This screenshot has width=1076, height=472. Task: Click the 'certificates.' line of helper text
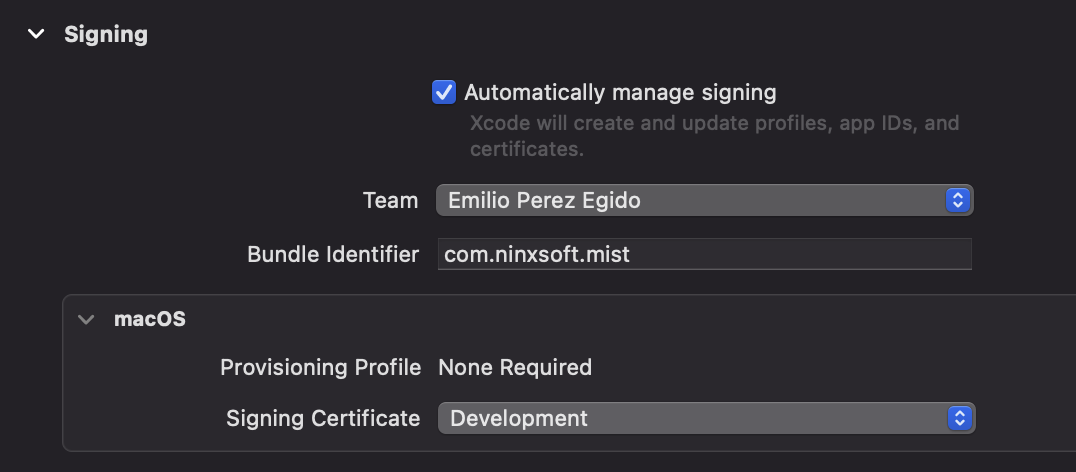(x=526, y=150)
